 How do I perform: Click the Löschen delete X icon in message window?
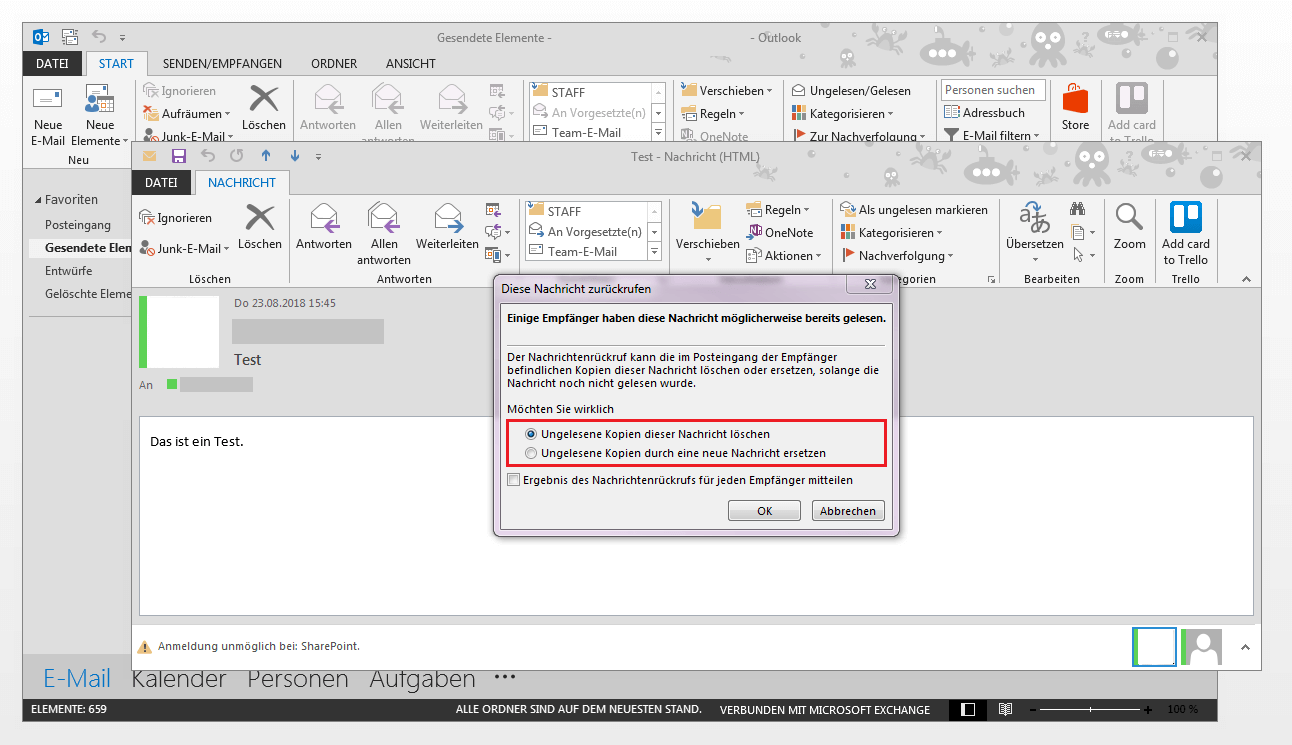click(260, 217)
